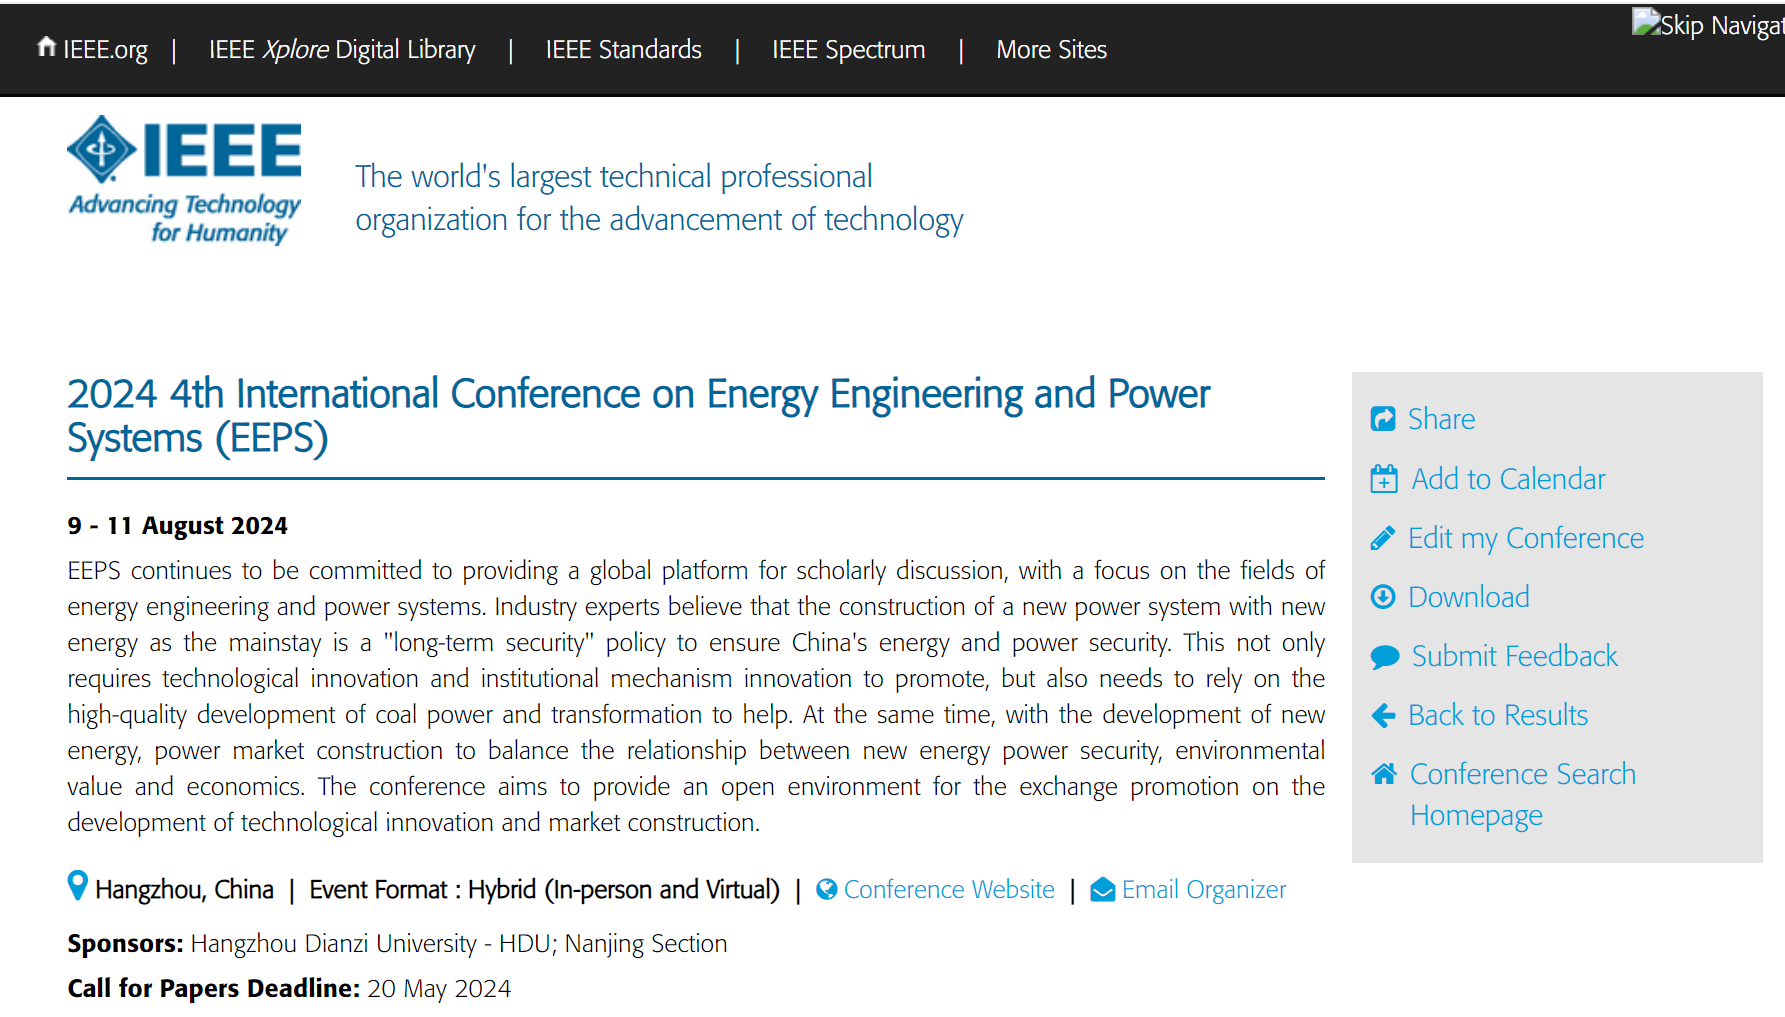Click 'Hangzhou Dianzi University - HDU; Nanjing Section' text
The image size is (1785, 1017).
[459, 943]
